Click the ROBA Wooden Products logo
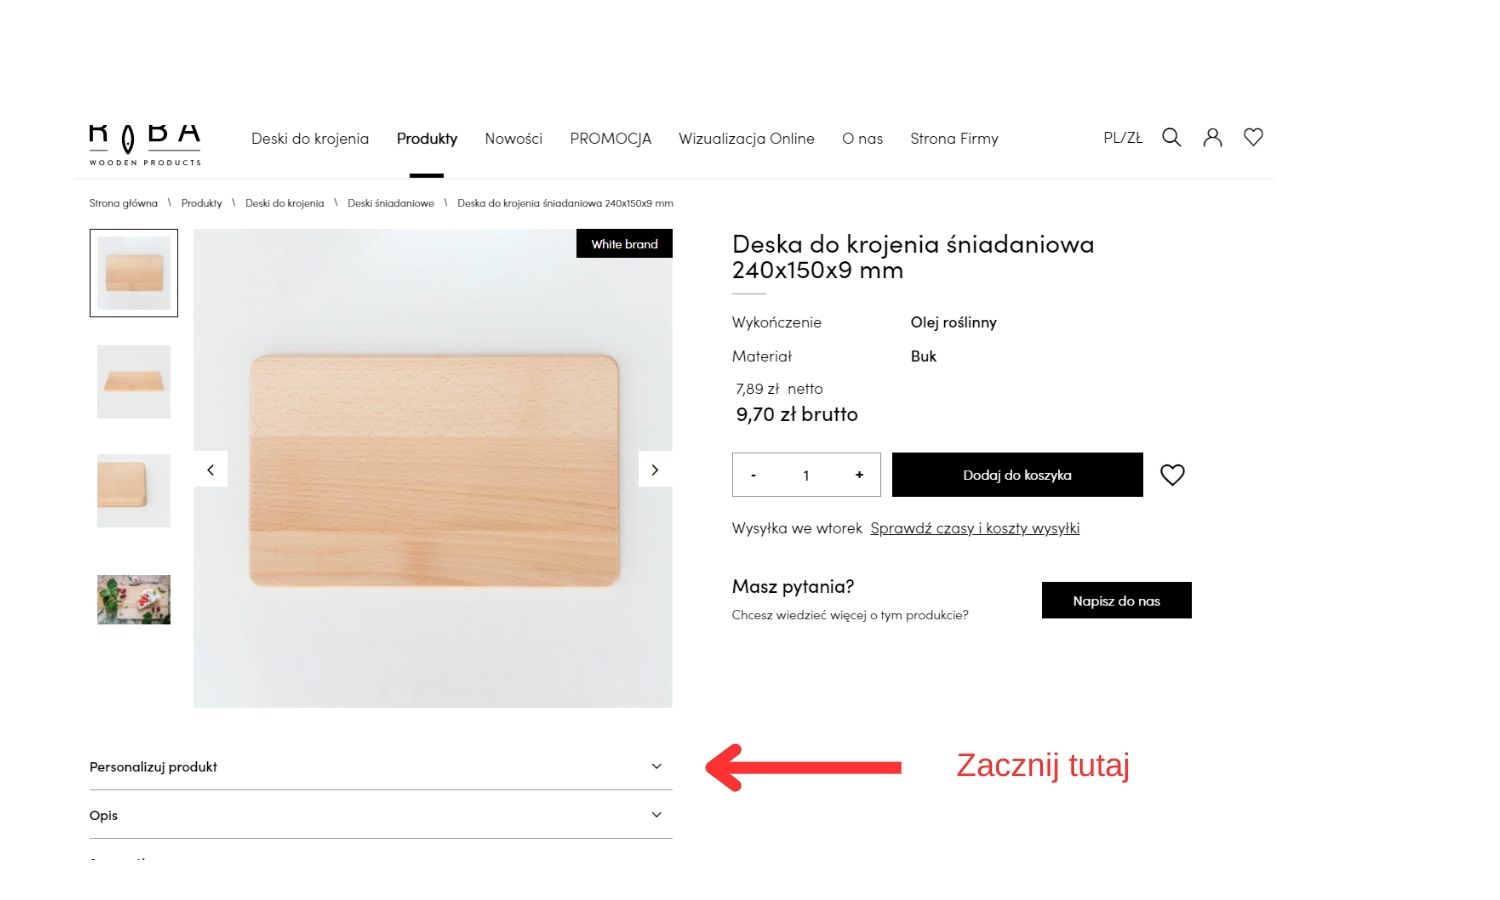 pyautogui.click(x=145, y=143)
